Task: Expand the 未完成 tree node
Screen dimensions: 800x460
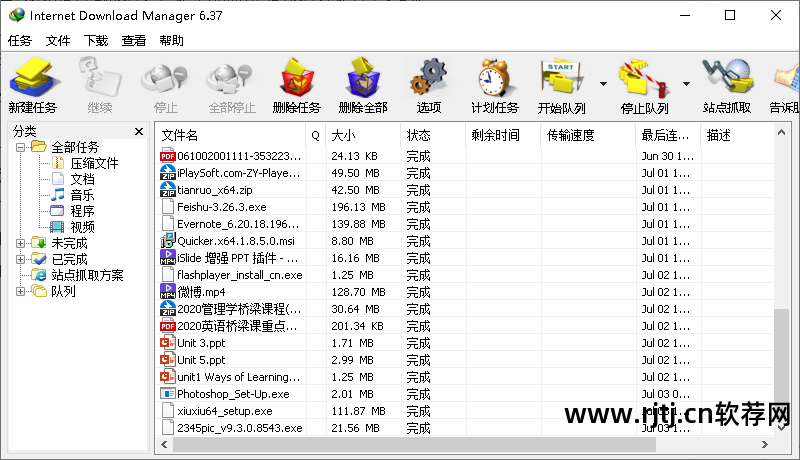Action: tap(20, 243)
